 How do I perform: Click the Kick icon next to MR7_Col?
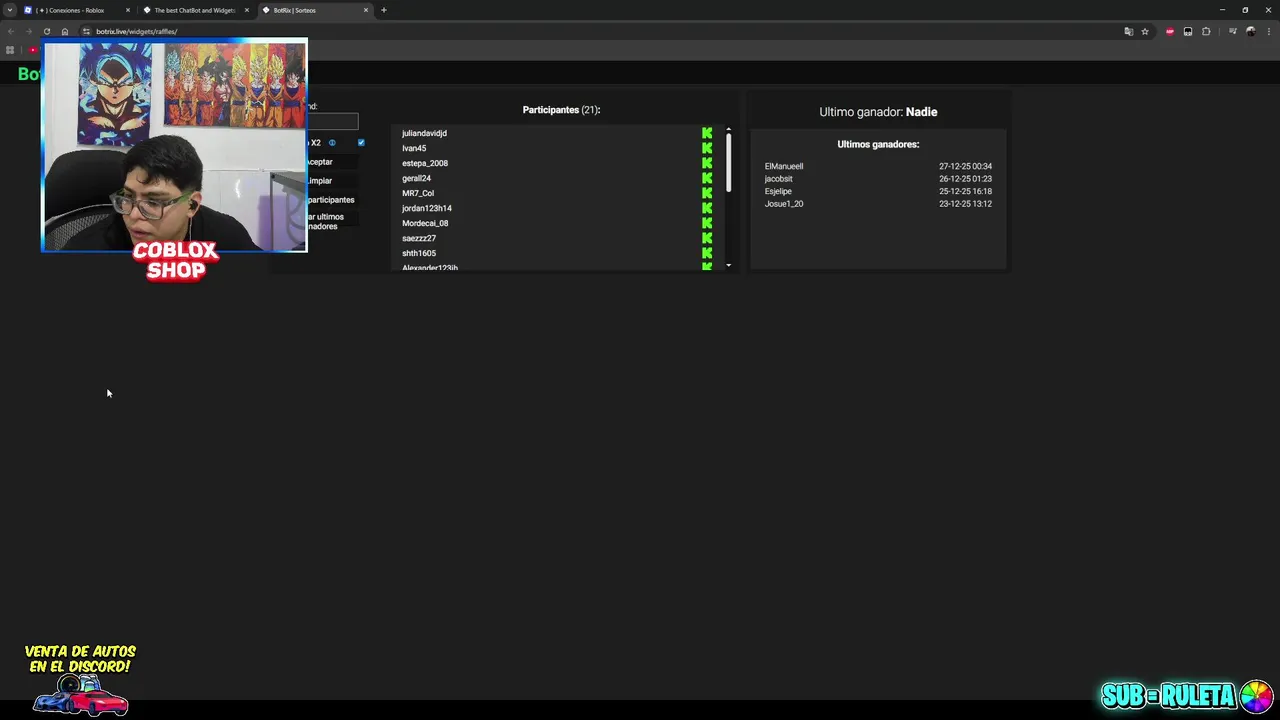(707, 193)
